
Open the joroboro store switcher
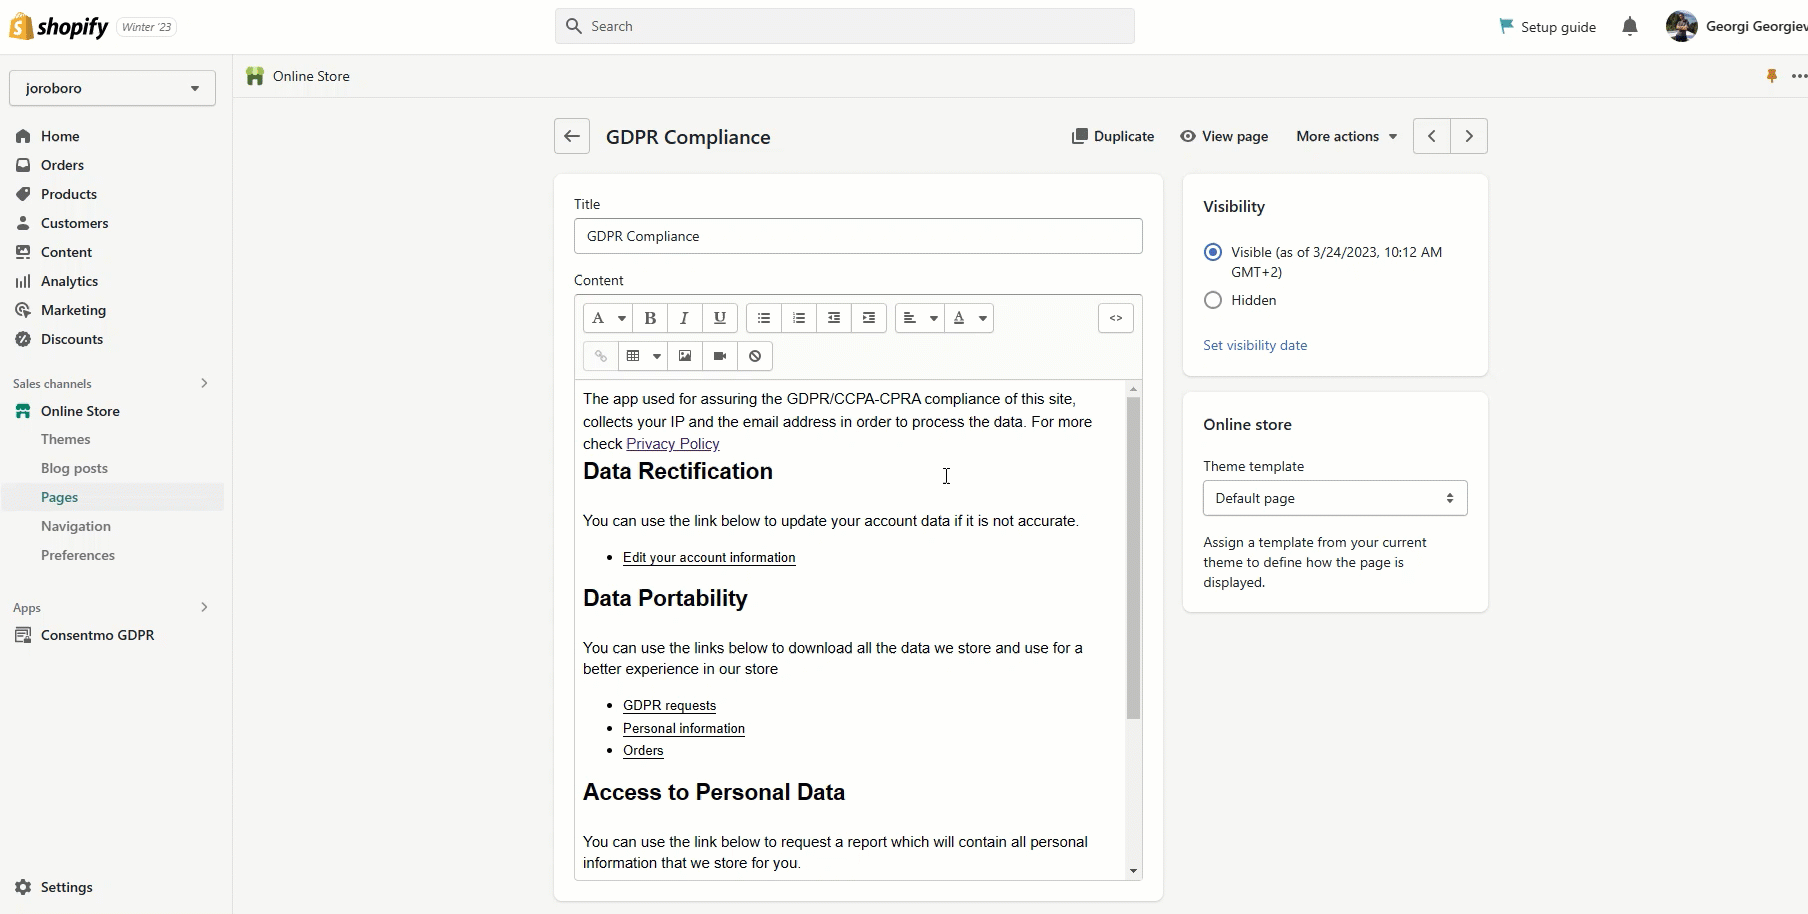pyautogui.click(x=112, y=88)
